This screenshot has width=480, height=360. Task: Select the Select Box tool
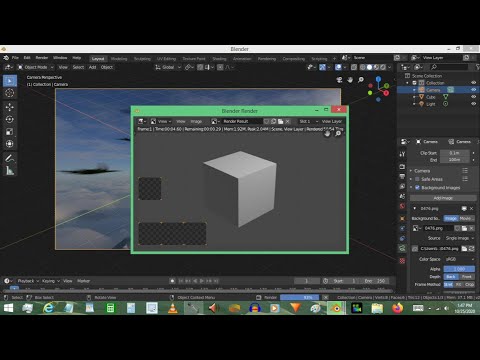10,81
